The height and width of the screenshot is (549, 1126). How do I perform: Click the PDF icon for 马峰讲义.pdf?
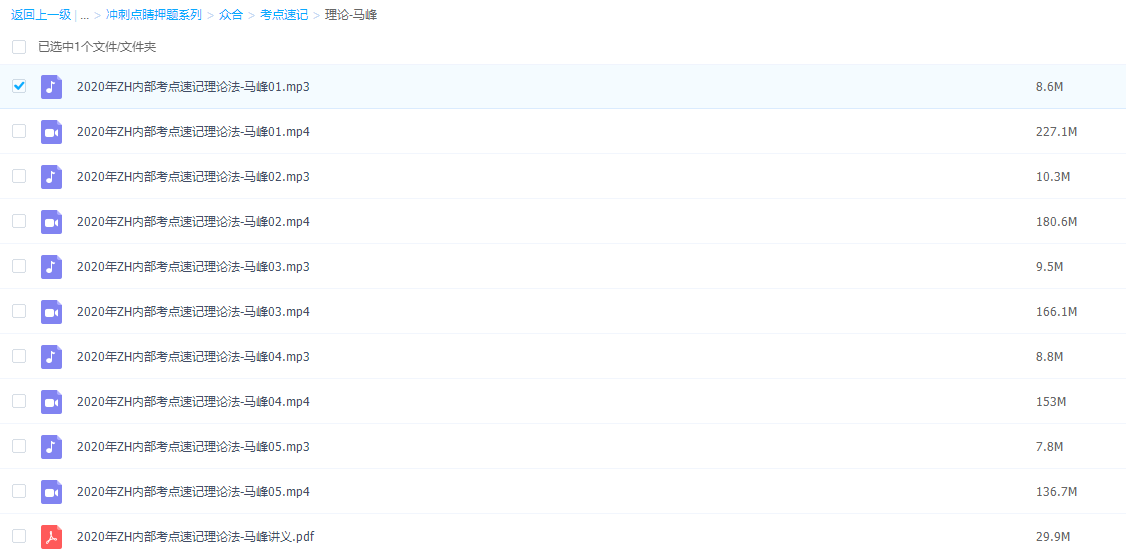click(51, 537)
